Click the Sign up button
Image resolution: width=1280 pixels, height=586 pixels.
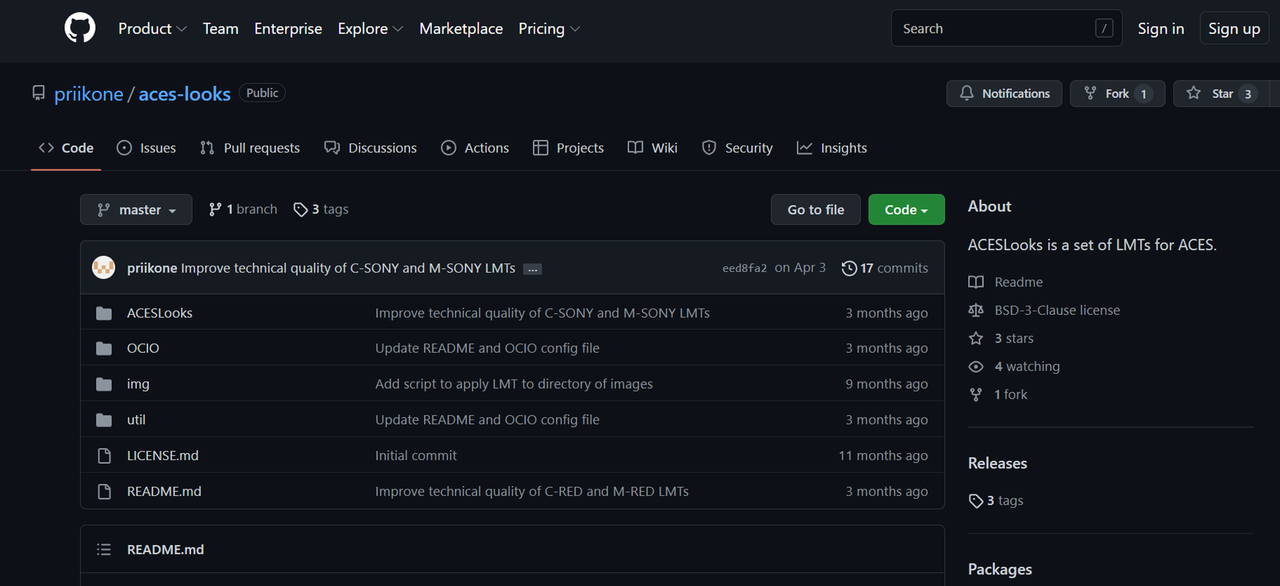[1234, 29]
